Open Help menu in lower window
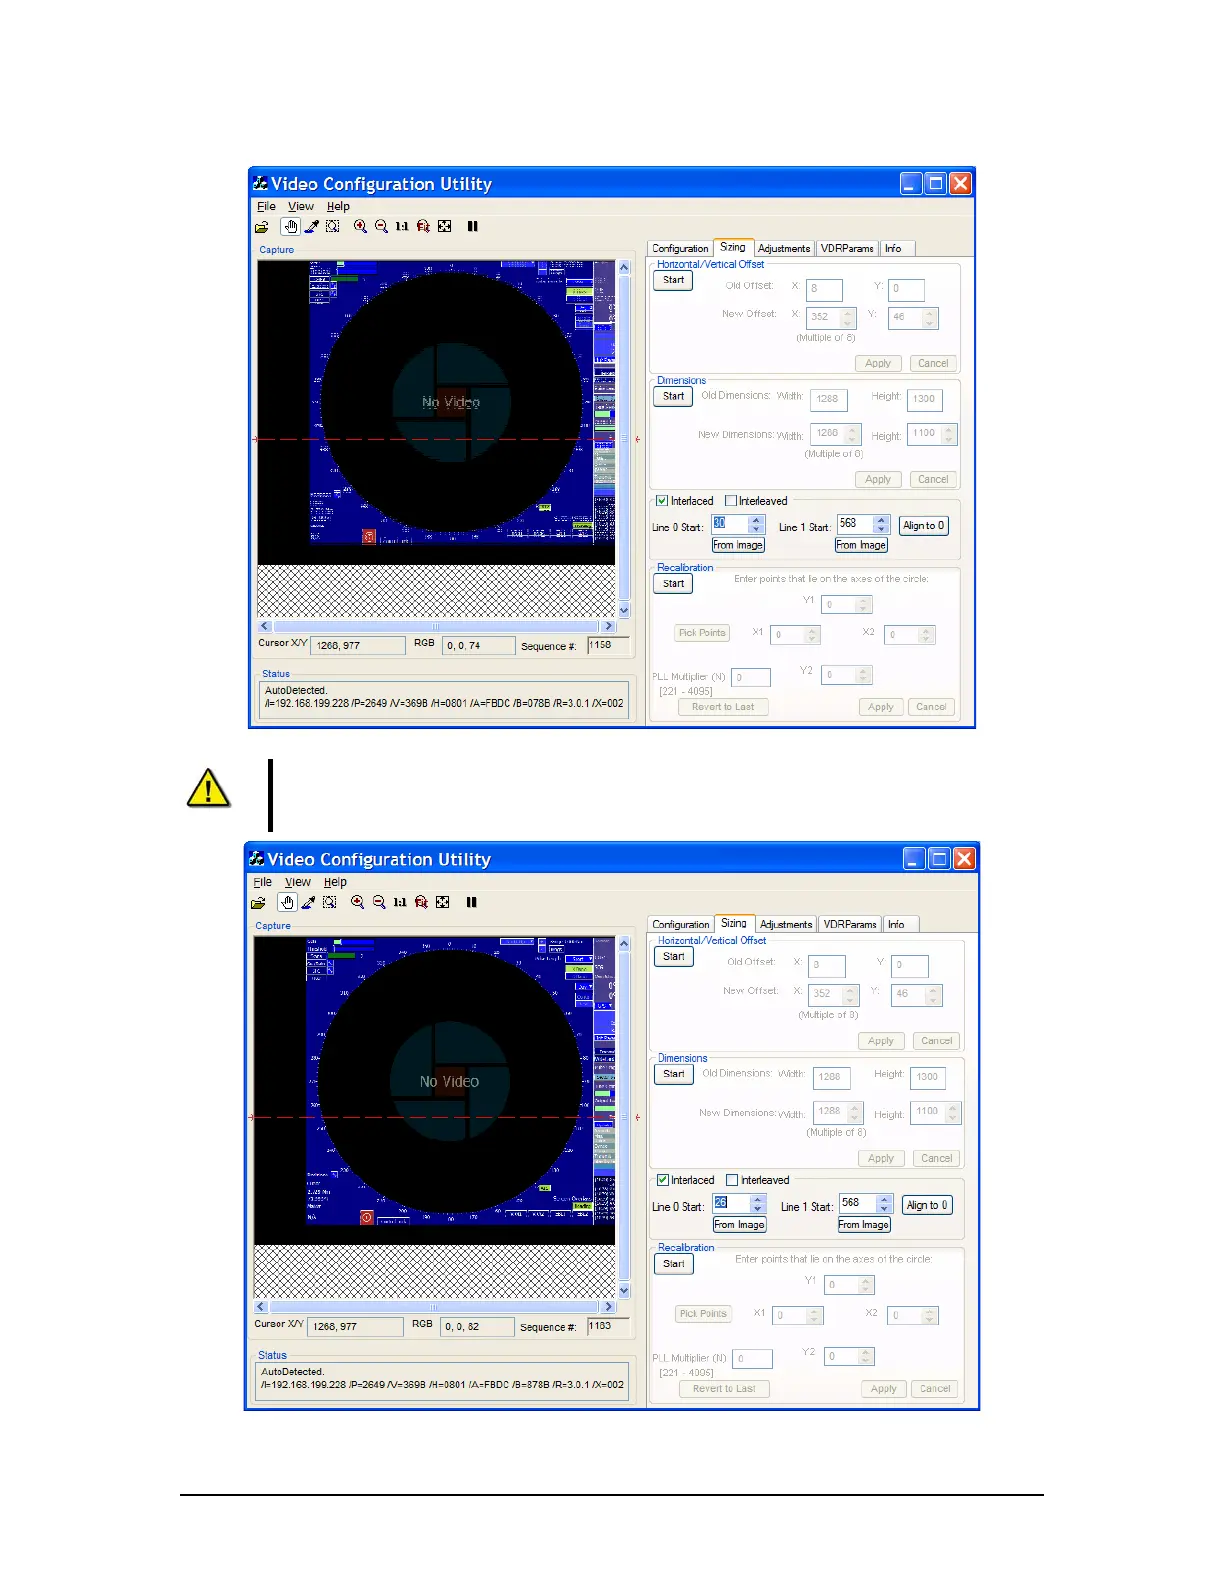Image resolution: width=1224 pixels, height=1584 pixels. tap(335, 883)
